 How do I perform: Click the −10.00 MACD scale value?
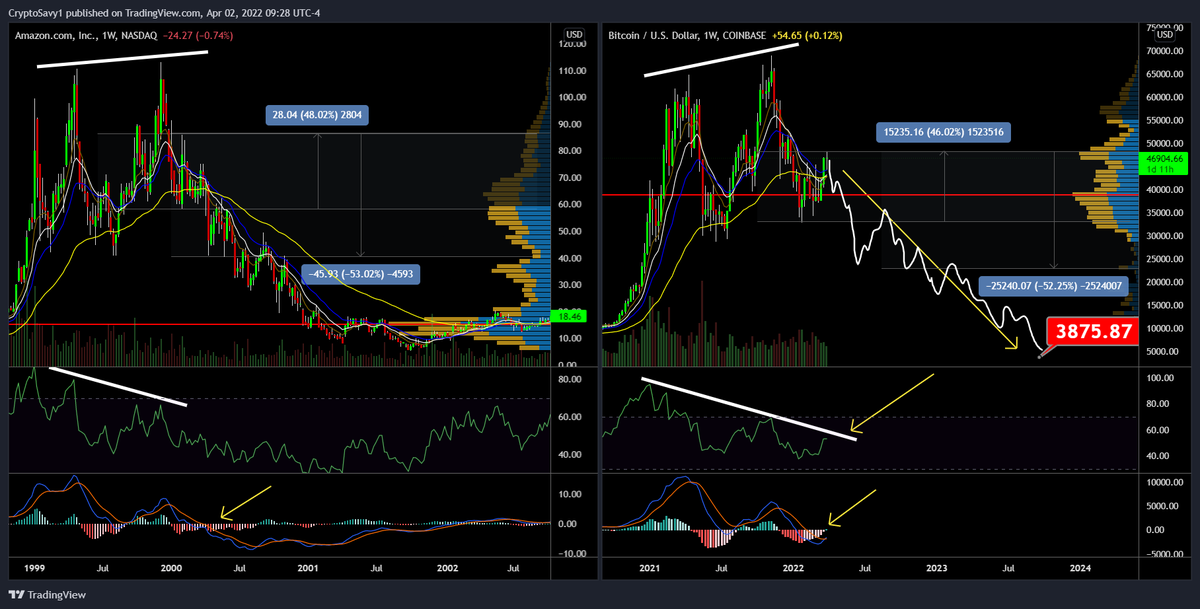[x=572, y=554]
